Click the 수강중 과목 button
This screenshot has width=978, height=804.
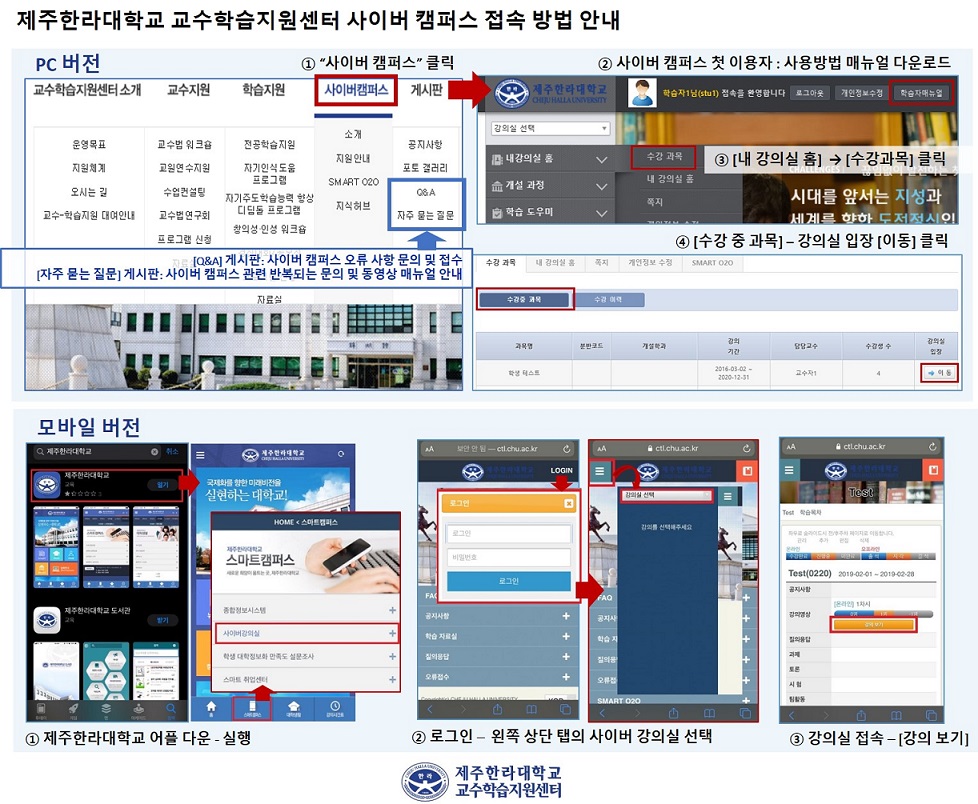tap(525, 299)
